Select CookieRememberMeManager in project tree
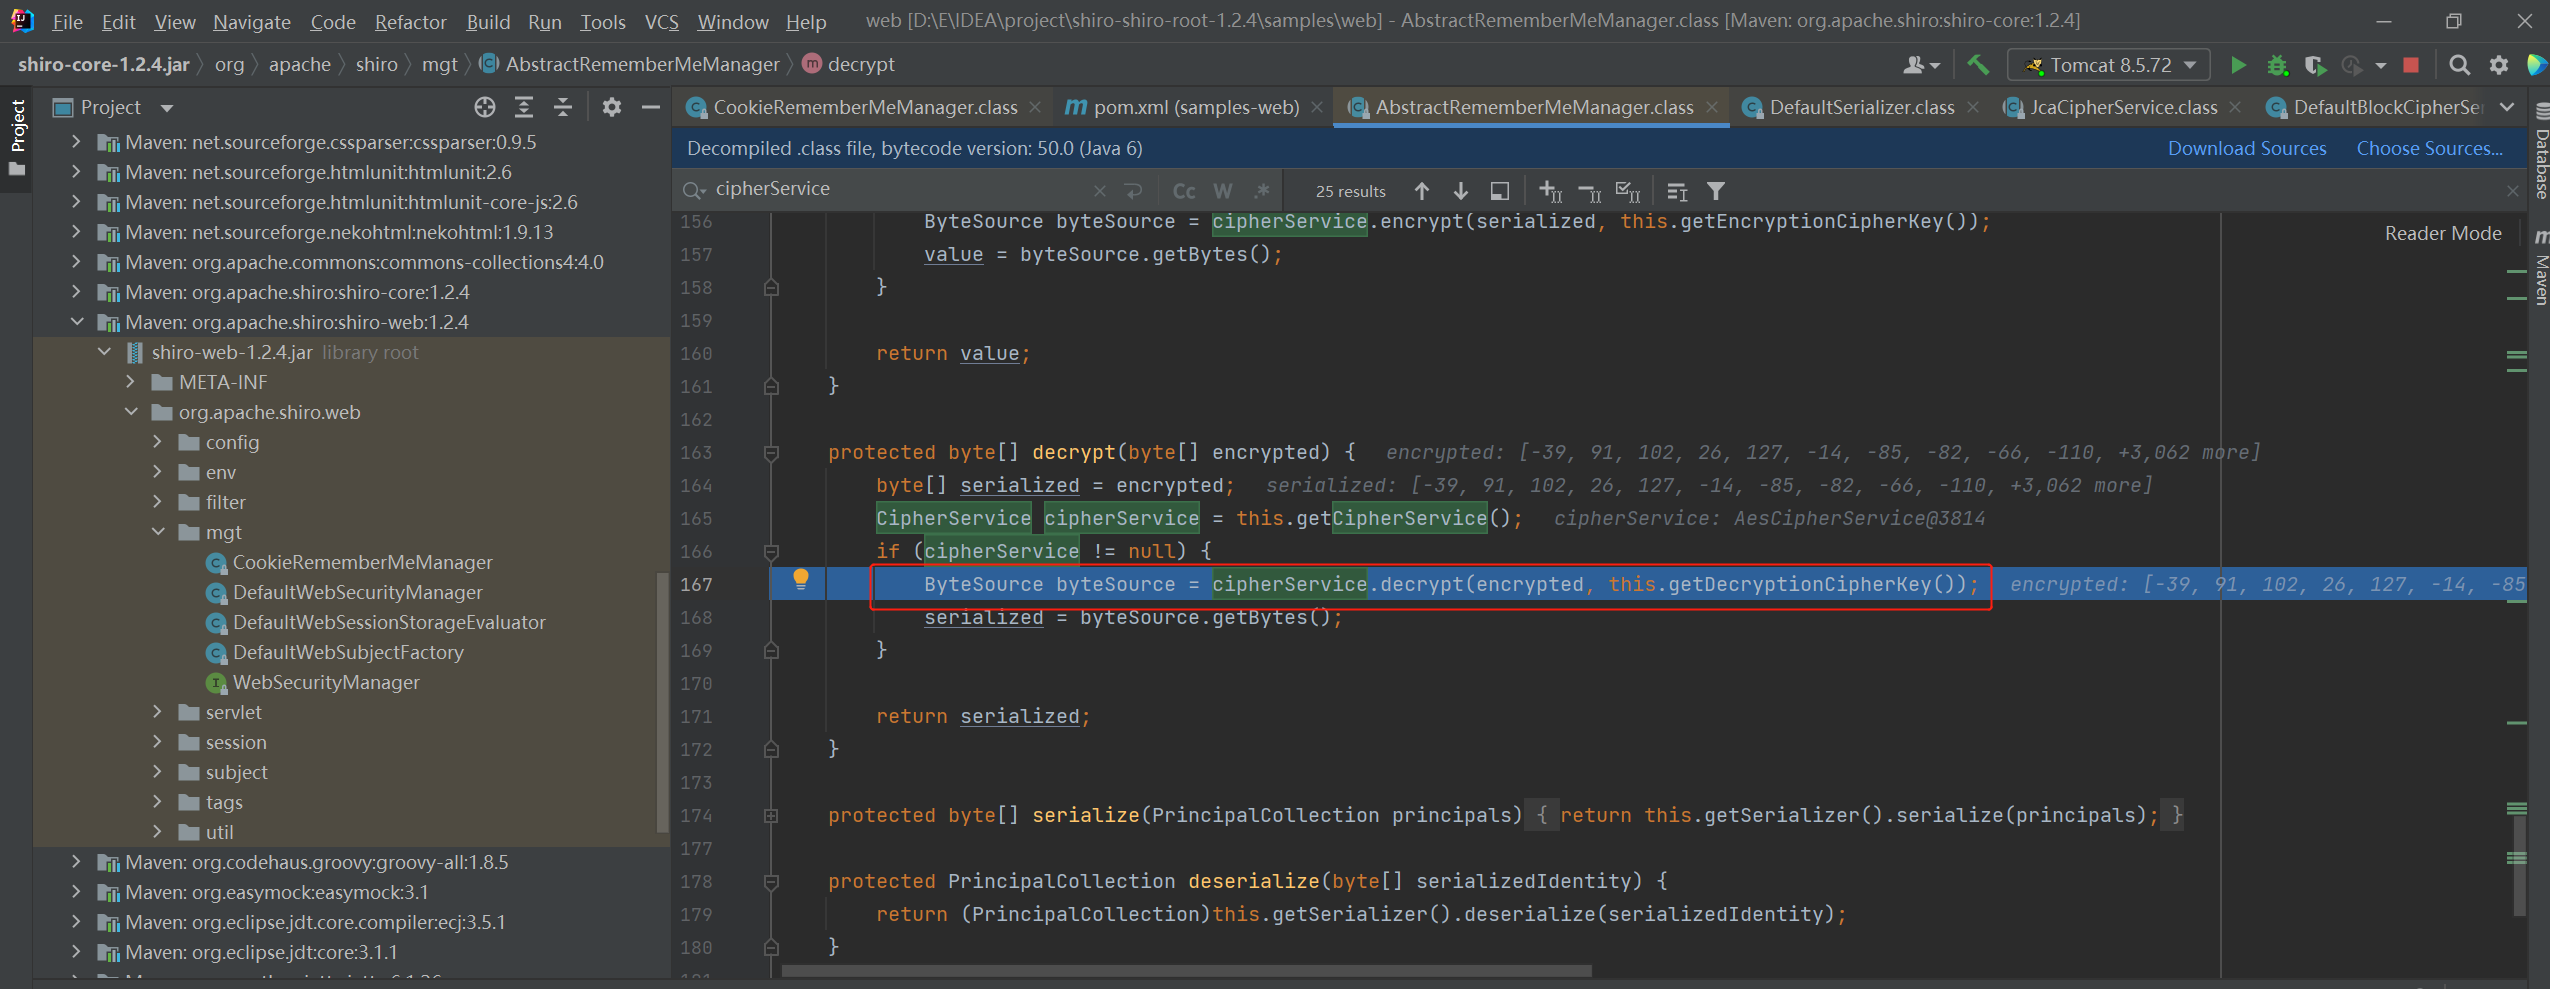The height and width of the screenshot is (989, 2550). click(362, 562)
